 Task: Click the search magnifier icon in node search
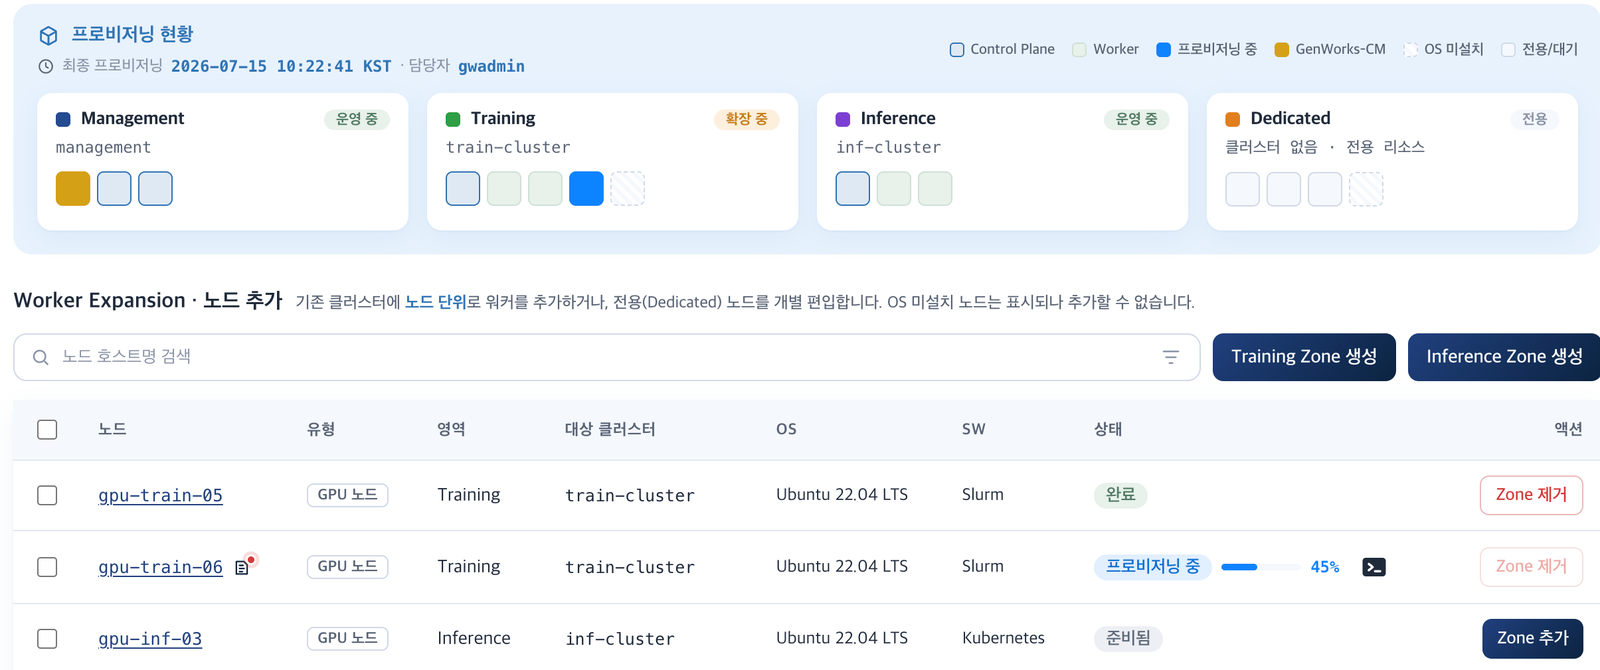41,357
